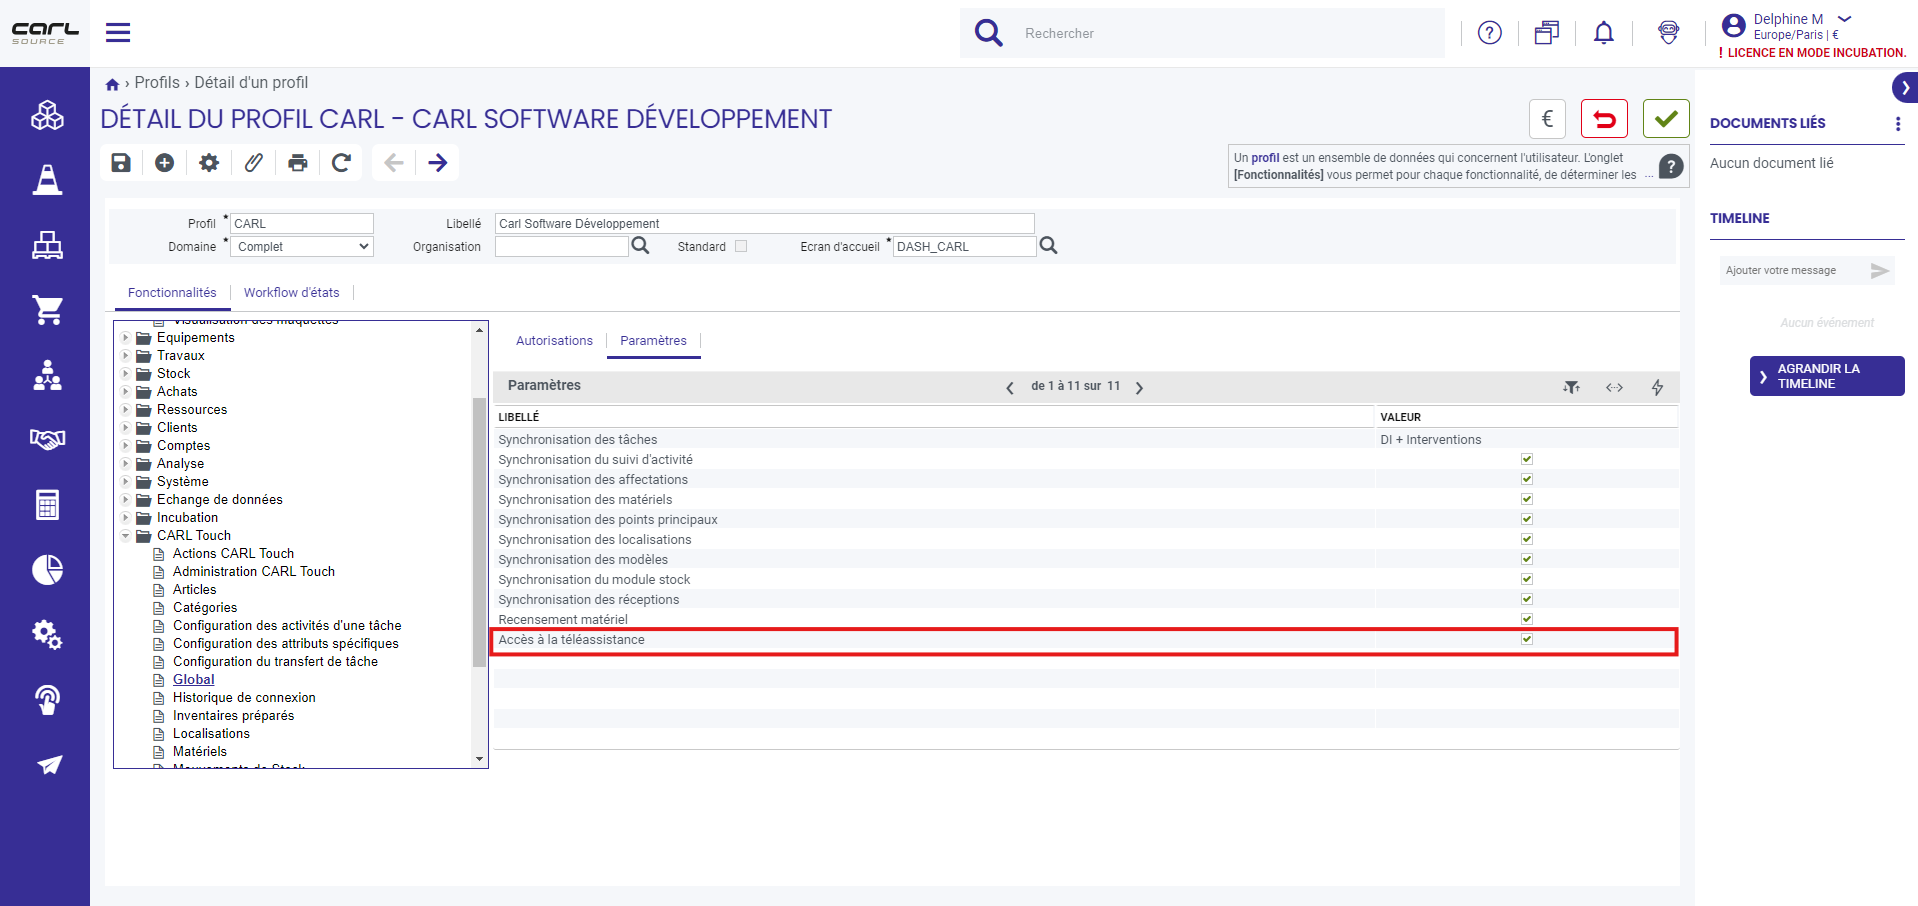The height and width of the screenshot is (906, 1918).
Task: Toggle Synchronisation des localisations checkbox
Action: click(x=1527, y=539)
